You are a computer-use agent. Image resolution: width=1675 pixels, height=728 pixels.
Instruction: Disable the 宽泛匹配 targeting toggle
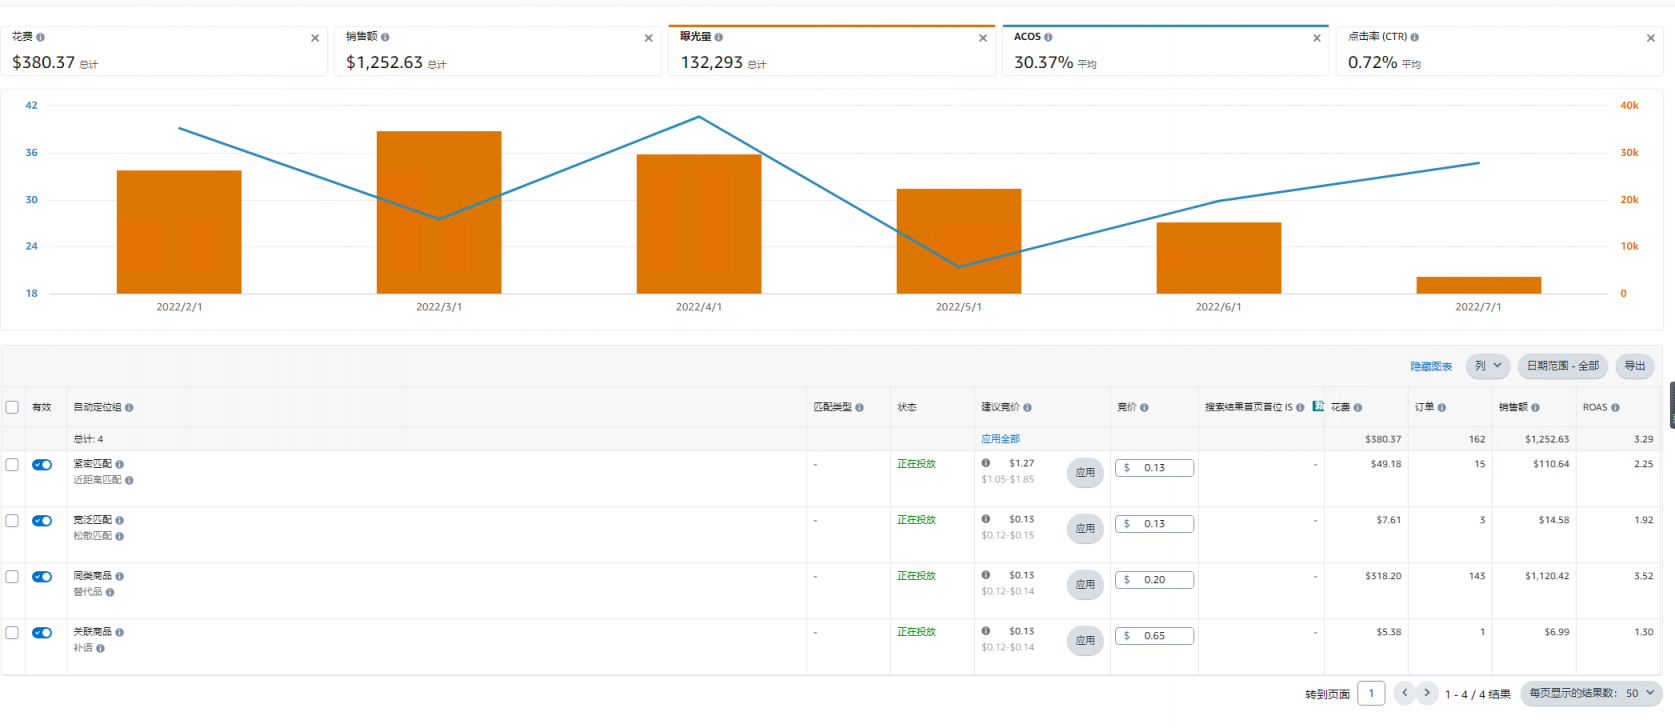pos(42,521)
